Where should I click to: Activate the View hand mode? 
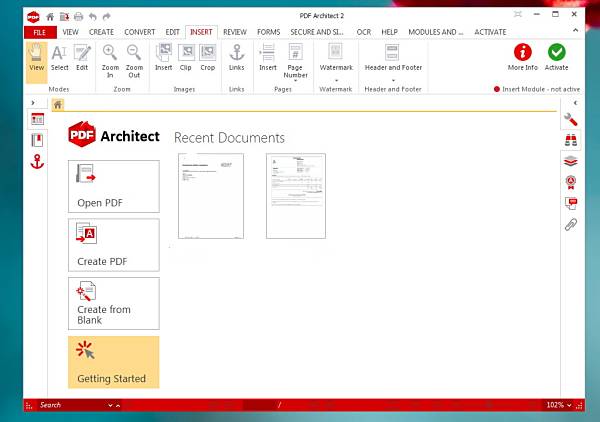[x=37, y=58]
